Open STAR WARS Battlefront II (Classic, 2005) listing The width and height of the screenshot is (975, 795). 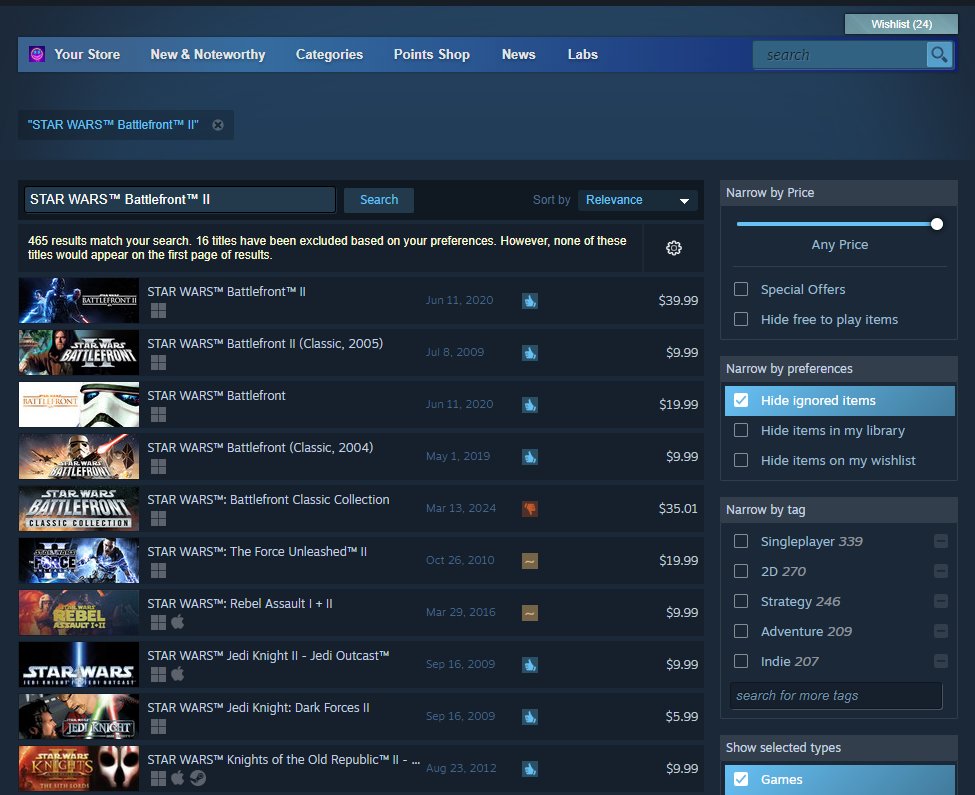[x=361, y=353]
